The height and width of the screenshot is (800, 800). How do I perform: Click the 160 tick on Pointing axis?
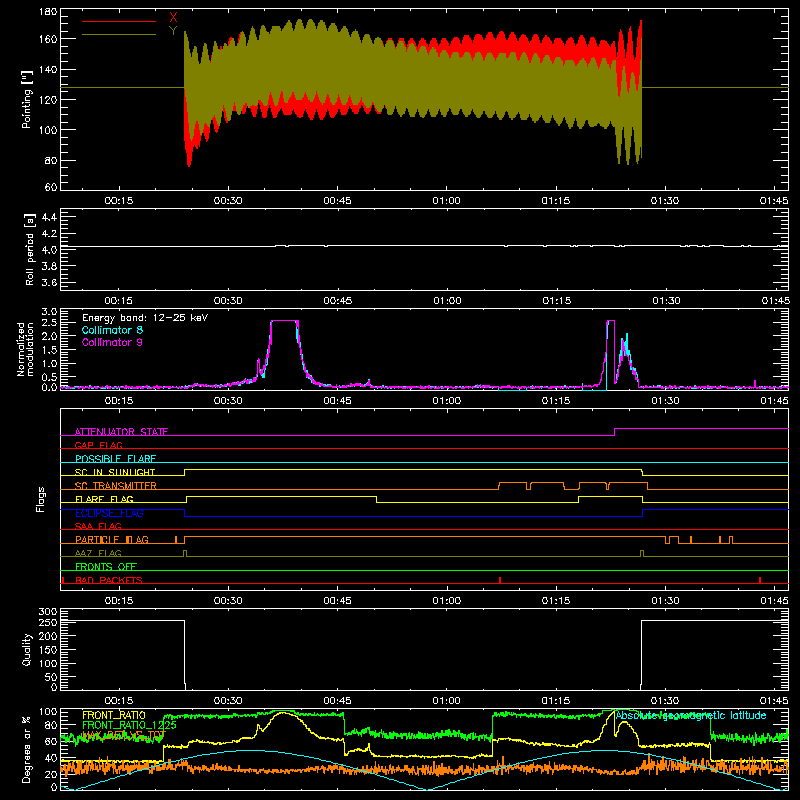pos(47,39)
